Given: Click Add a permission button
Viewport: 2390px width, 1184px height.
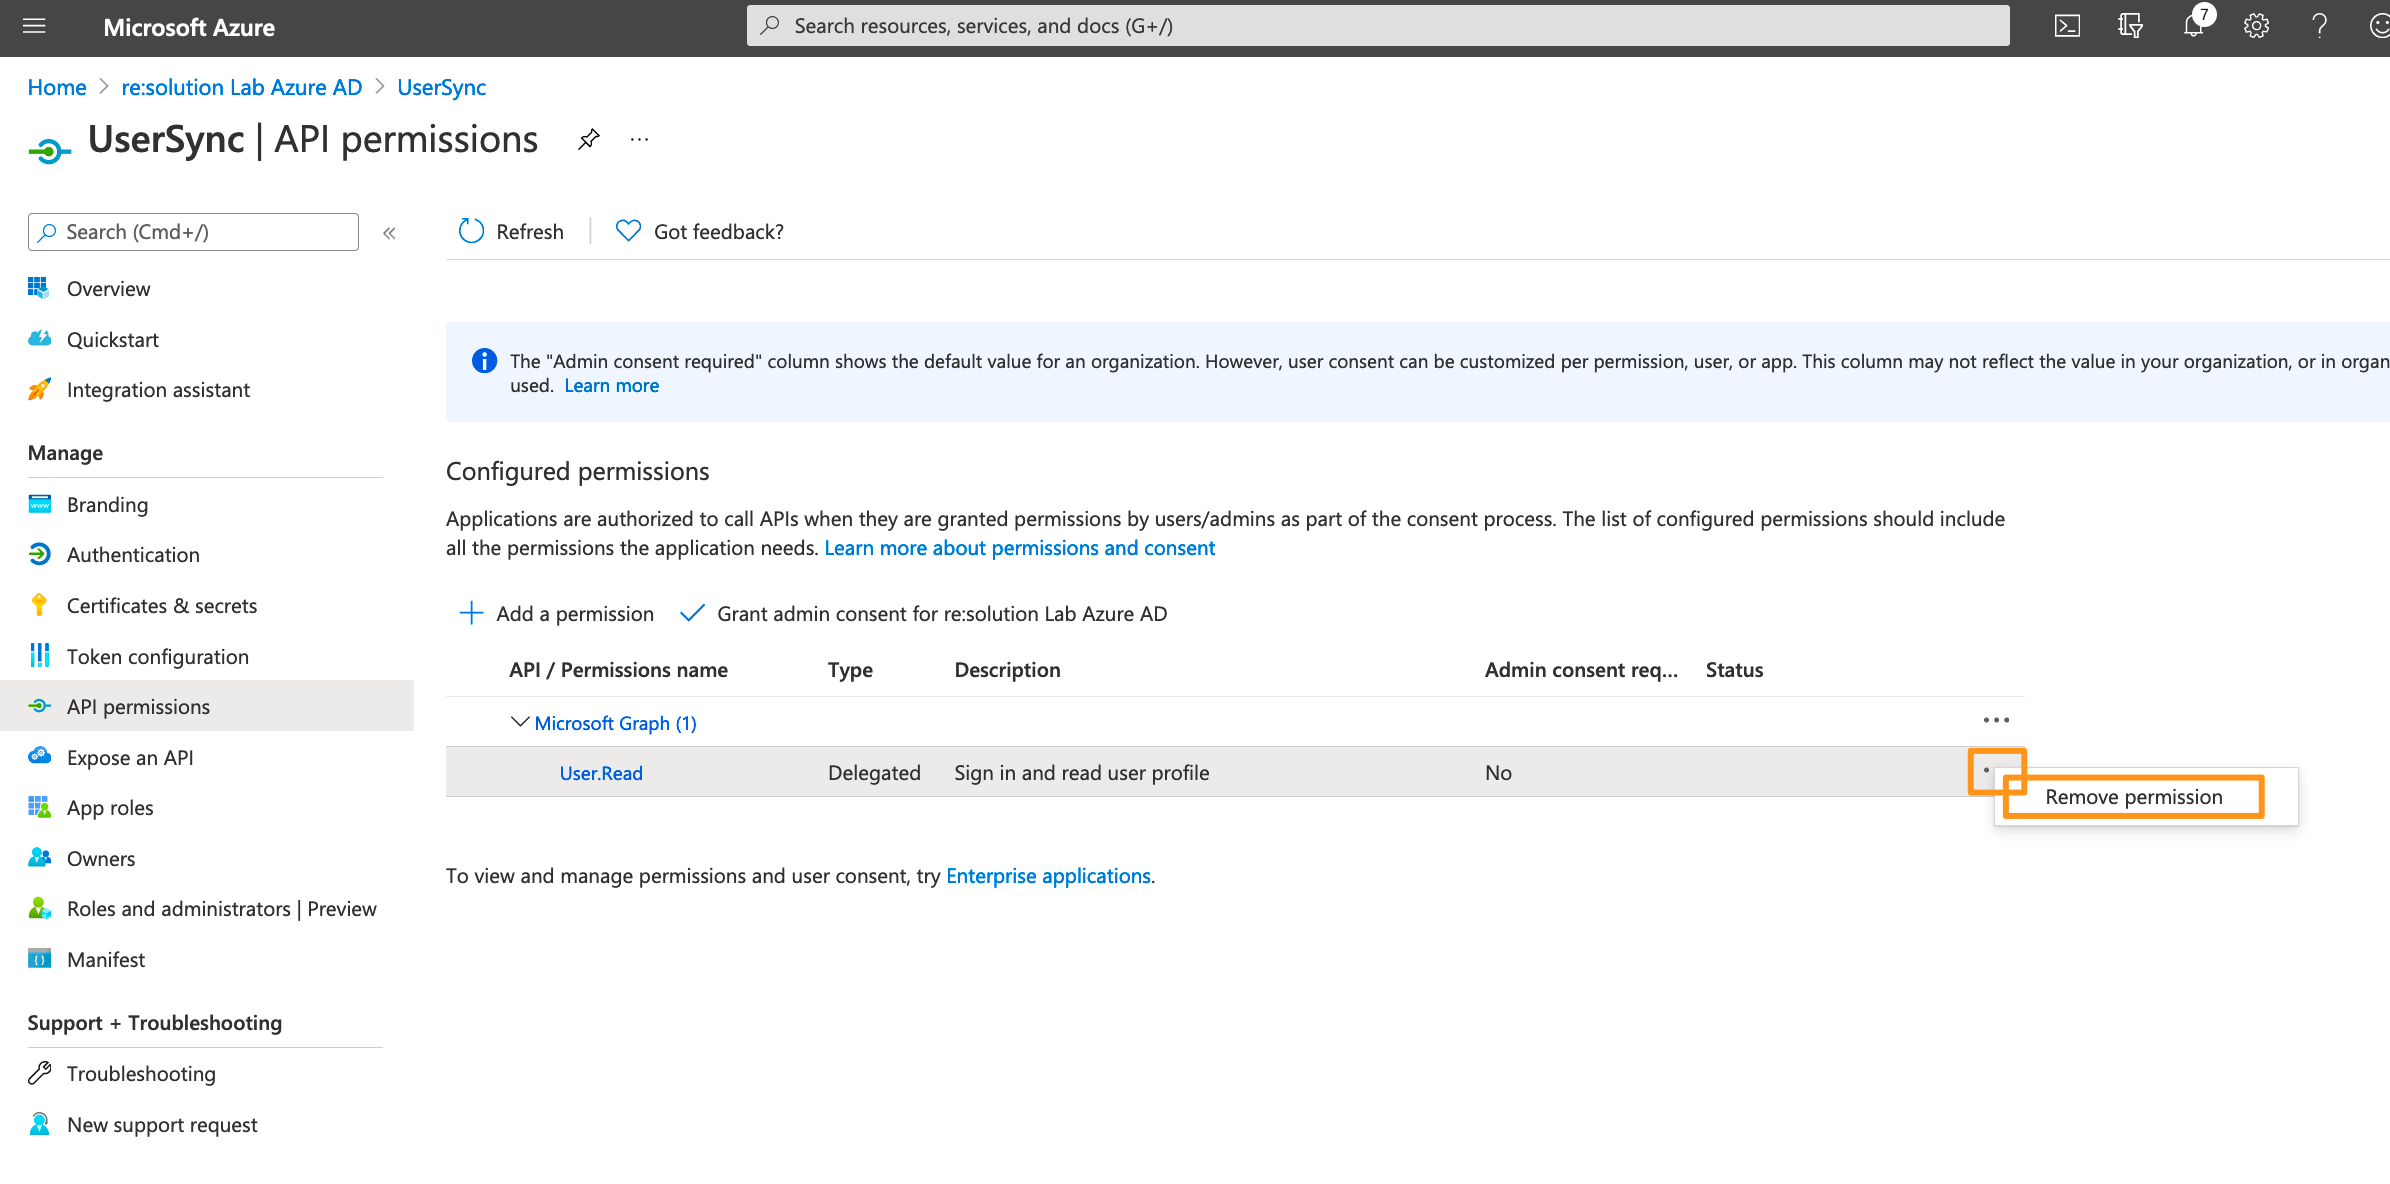Looking at the screenshot, I should tap(556, 613).
